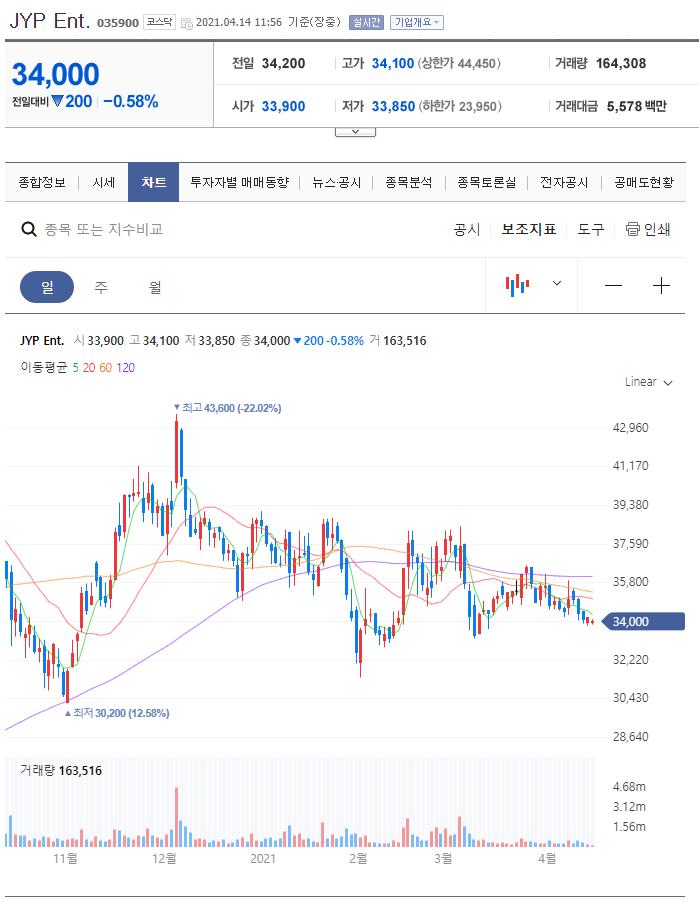The width and height of the screenshot is (699, 911).
Task: Click the 거래량 164,308 value
Action: [621, 63]
